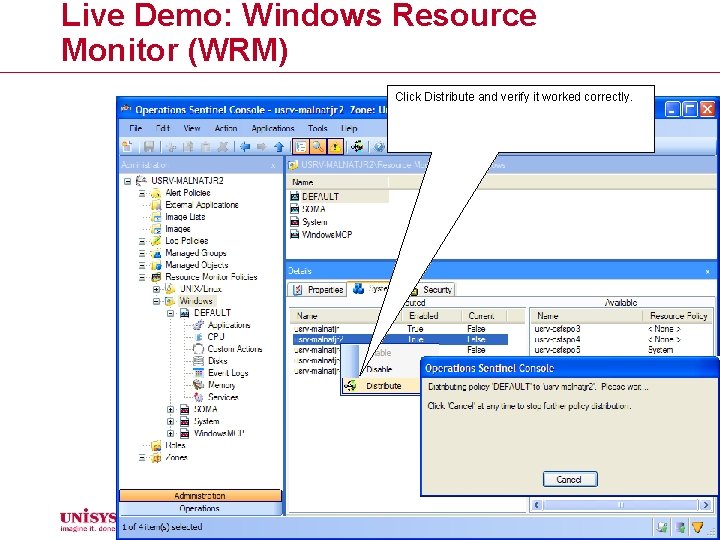
Task: Select the Custom Actions icon
Action: coord(198,349)
